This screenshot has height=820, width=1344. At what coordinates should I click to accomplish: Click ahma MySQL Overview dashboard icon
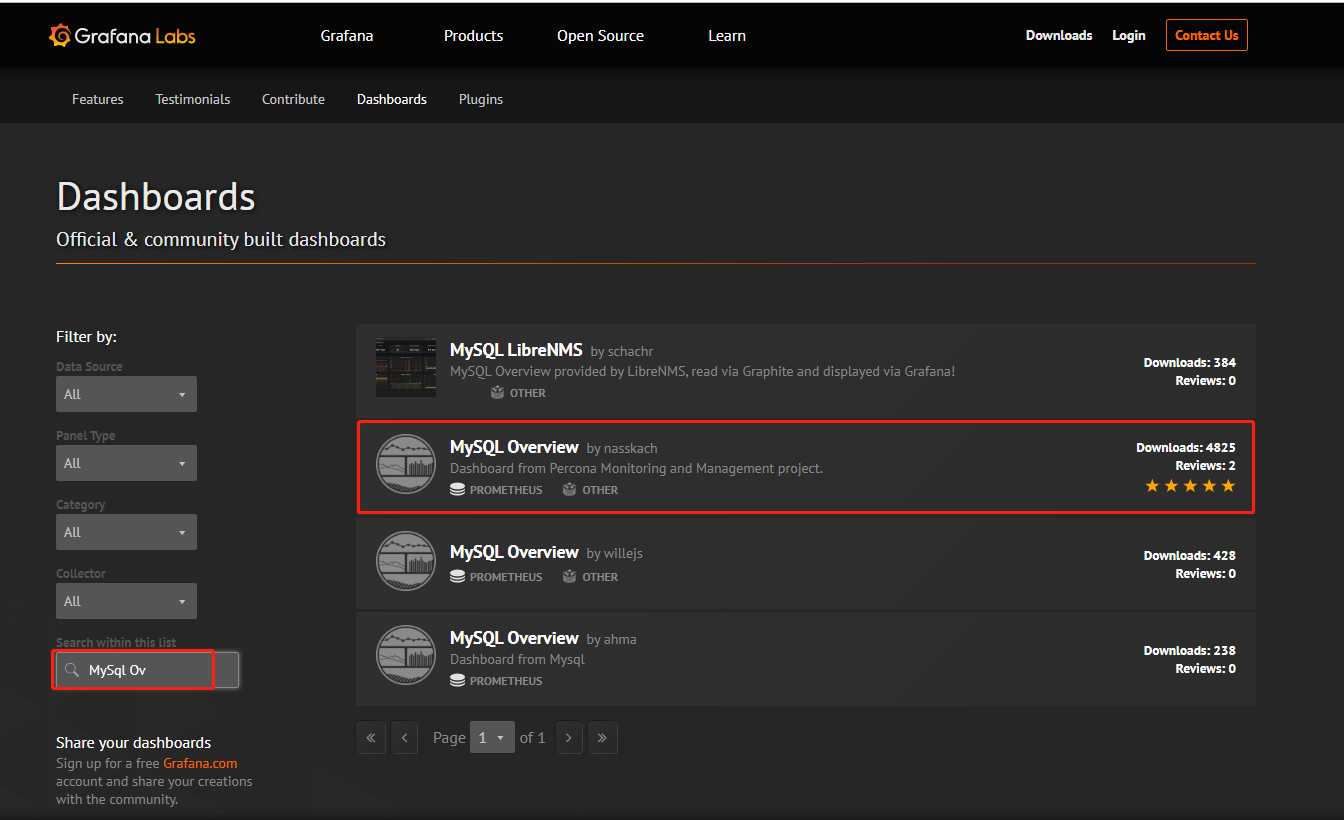[406, 655]
